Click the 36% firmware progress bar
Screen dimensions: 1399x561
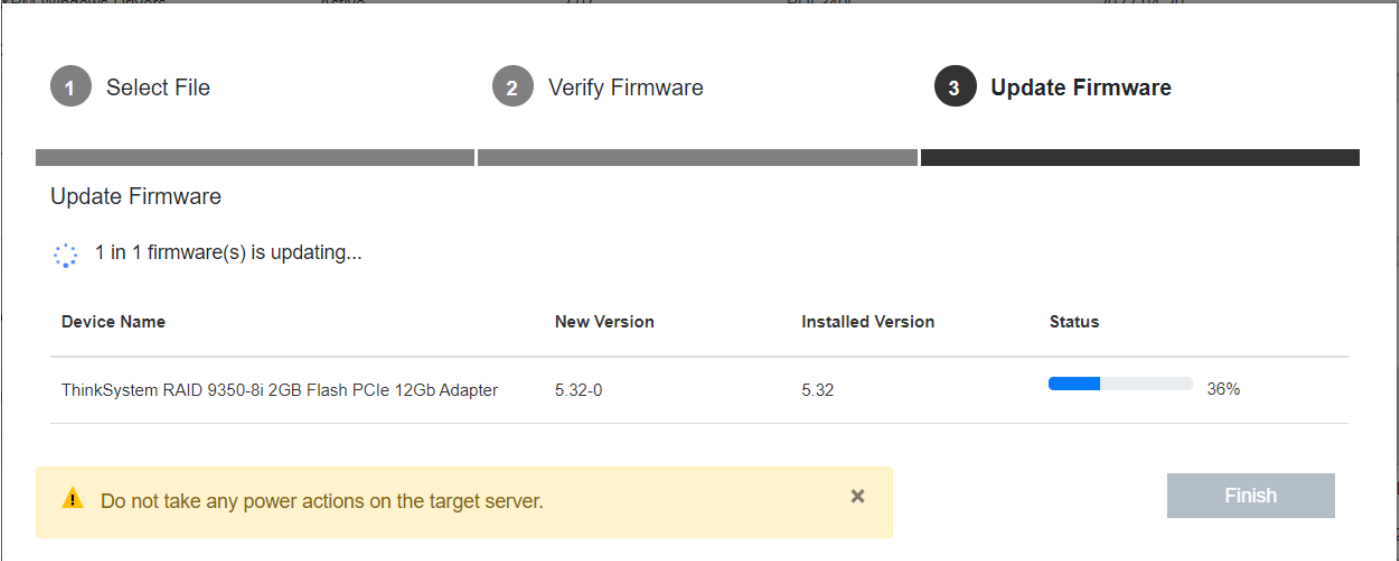(1120, 383)
